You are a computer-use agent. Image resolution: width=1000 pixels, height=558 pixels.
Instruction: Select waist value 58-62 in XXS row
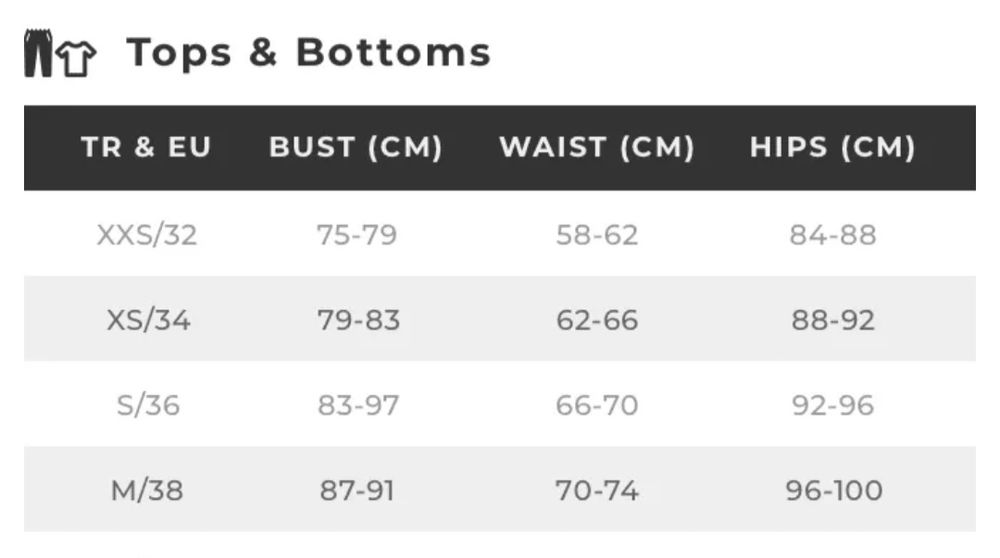[597, 235]
